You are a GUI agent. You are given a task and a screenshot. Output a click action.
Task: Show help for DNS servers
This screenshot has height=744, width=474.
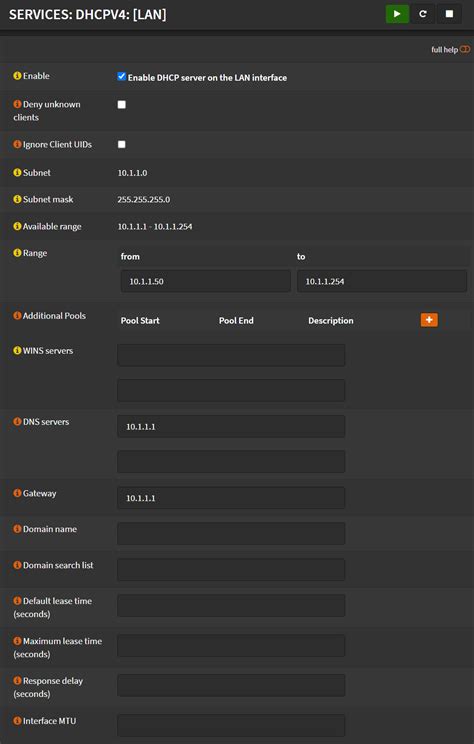[x=17, y=421]
